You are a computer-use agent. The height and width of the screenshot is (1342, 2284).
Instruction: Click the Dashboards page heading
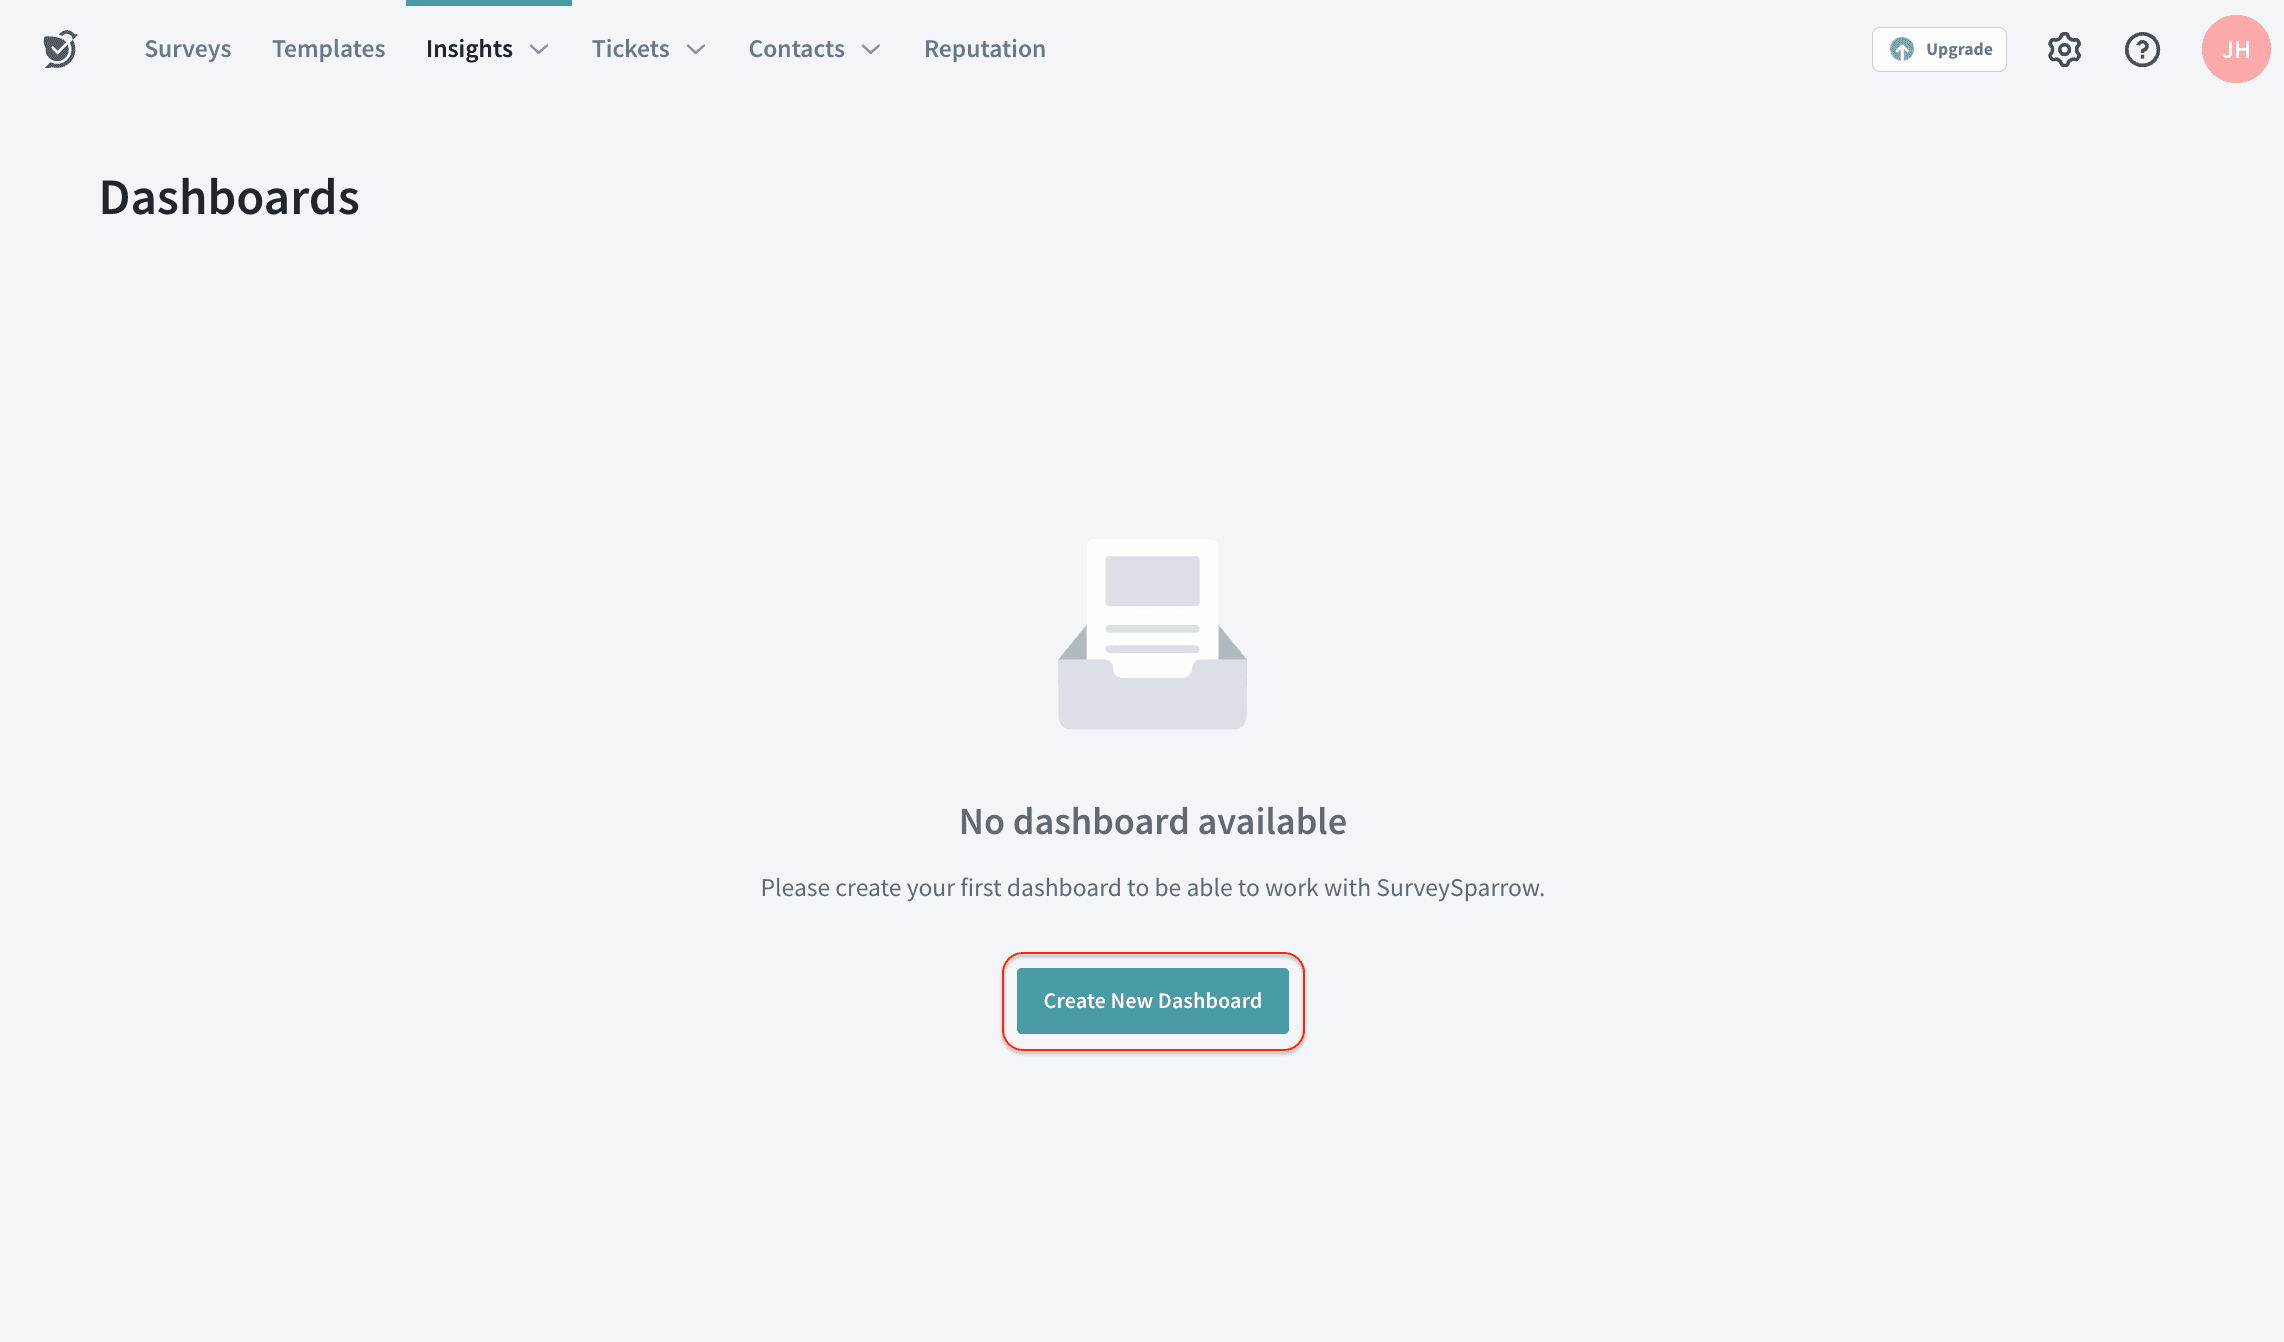[x=230, y=197]
